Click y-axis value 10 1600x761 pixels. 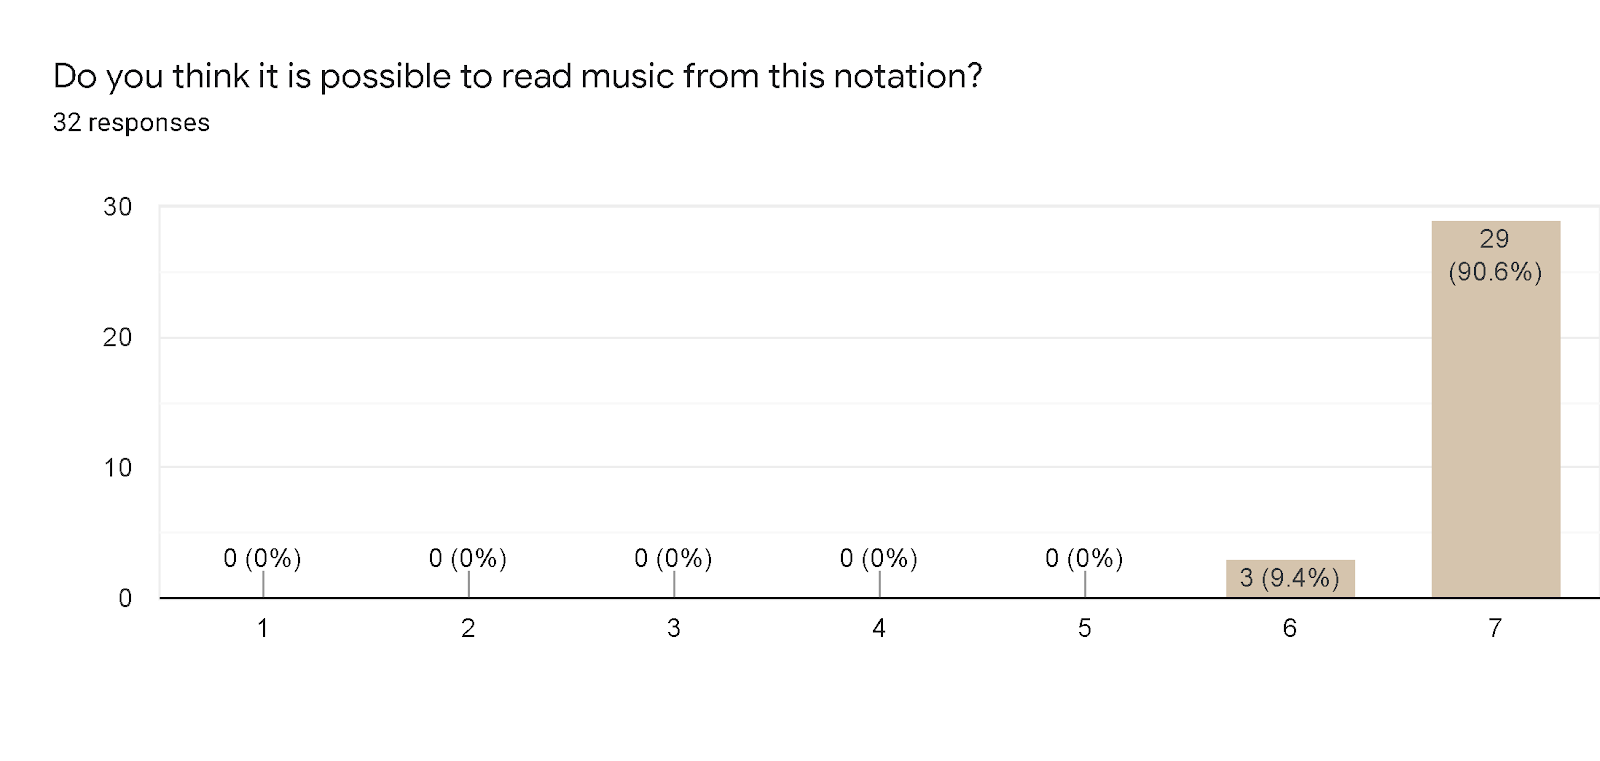117,468
